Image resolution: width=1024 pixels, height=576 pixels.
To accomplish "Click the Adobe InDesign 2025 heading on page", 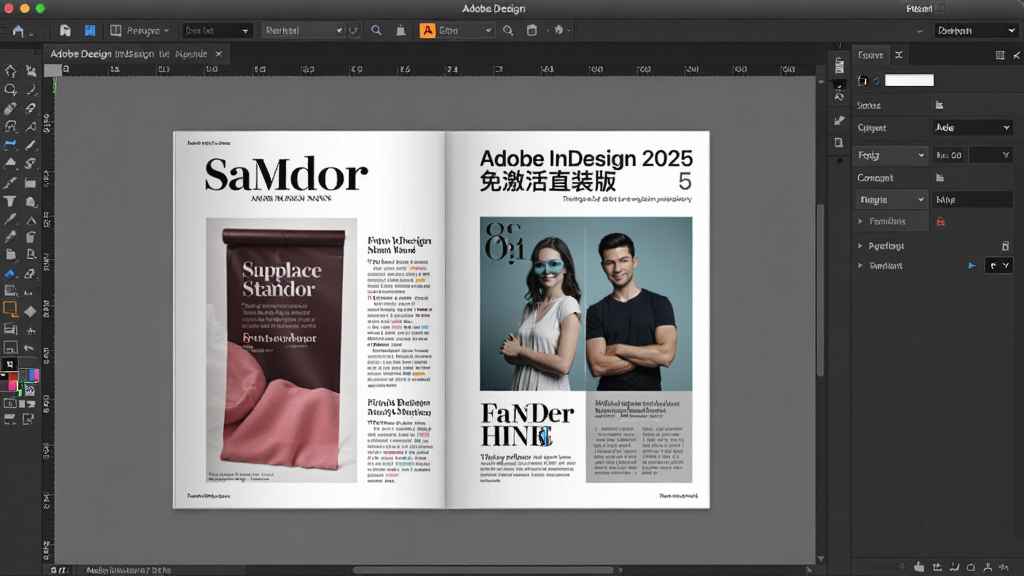I will [586, 158].
